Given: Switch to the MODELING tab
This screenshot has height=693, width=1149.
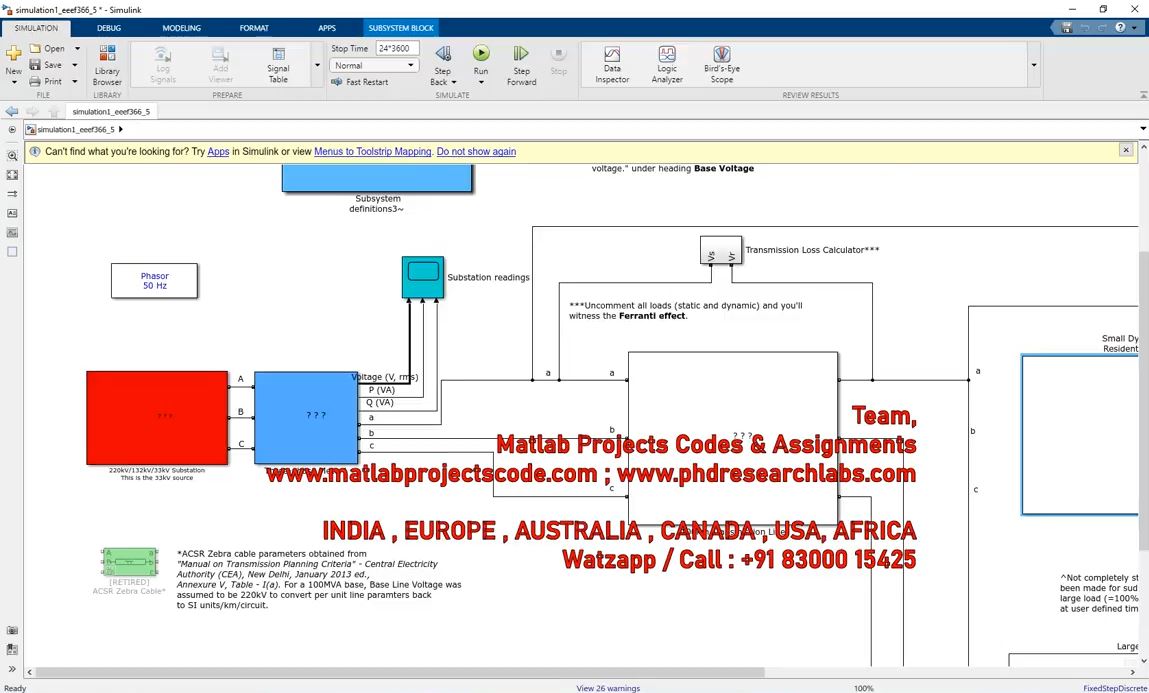Looking at the screenshot, I should coord(182,28).
